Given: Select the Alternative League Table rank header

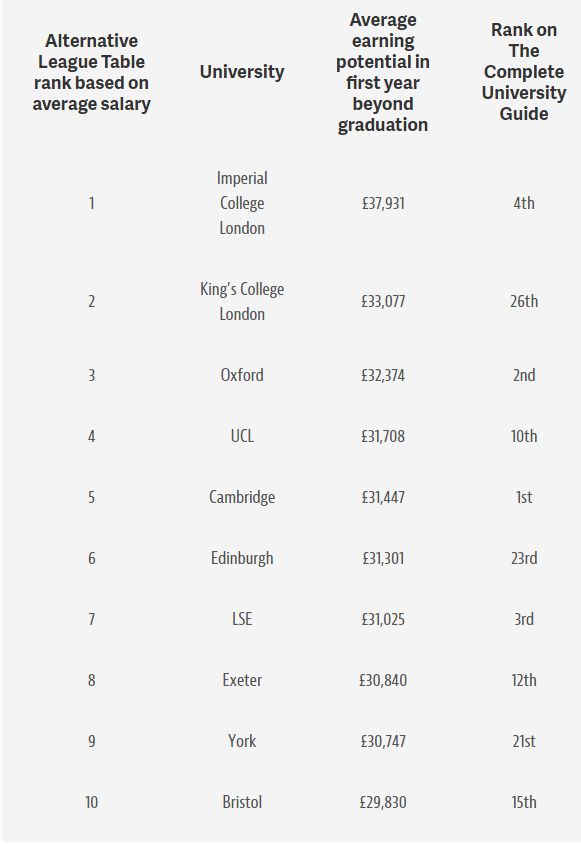Looking at the screenshot, I should [92, 72].
